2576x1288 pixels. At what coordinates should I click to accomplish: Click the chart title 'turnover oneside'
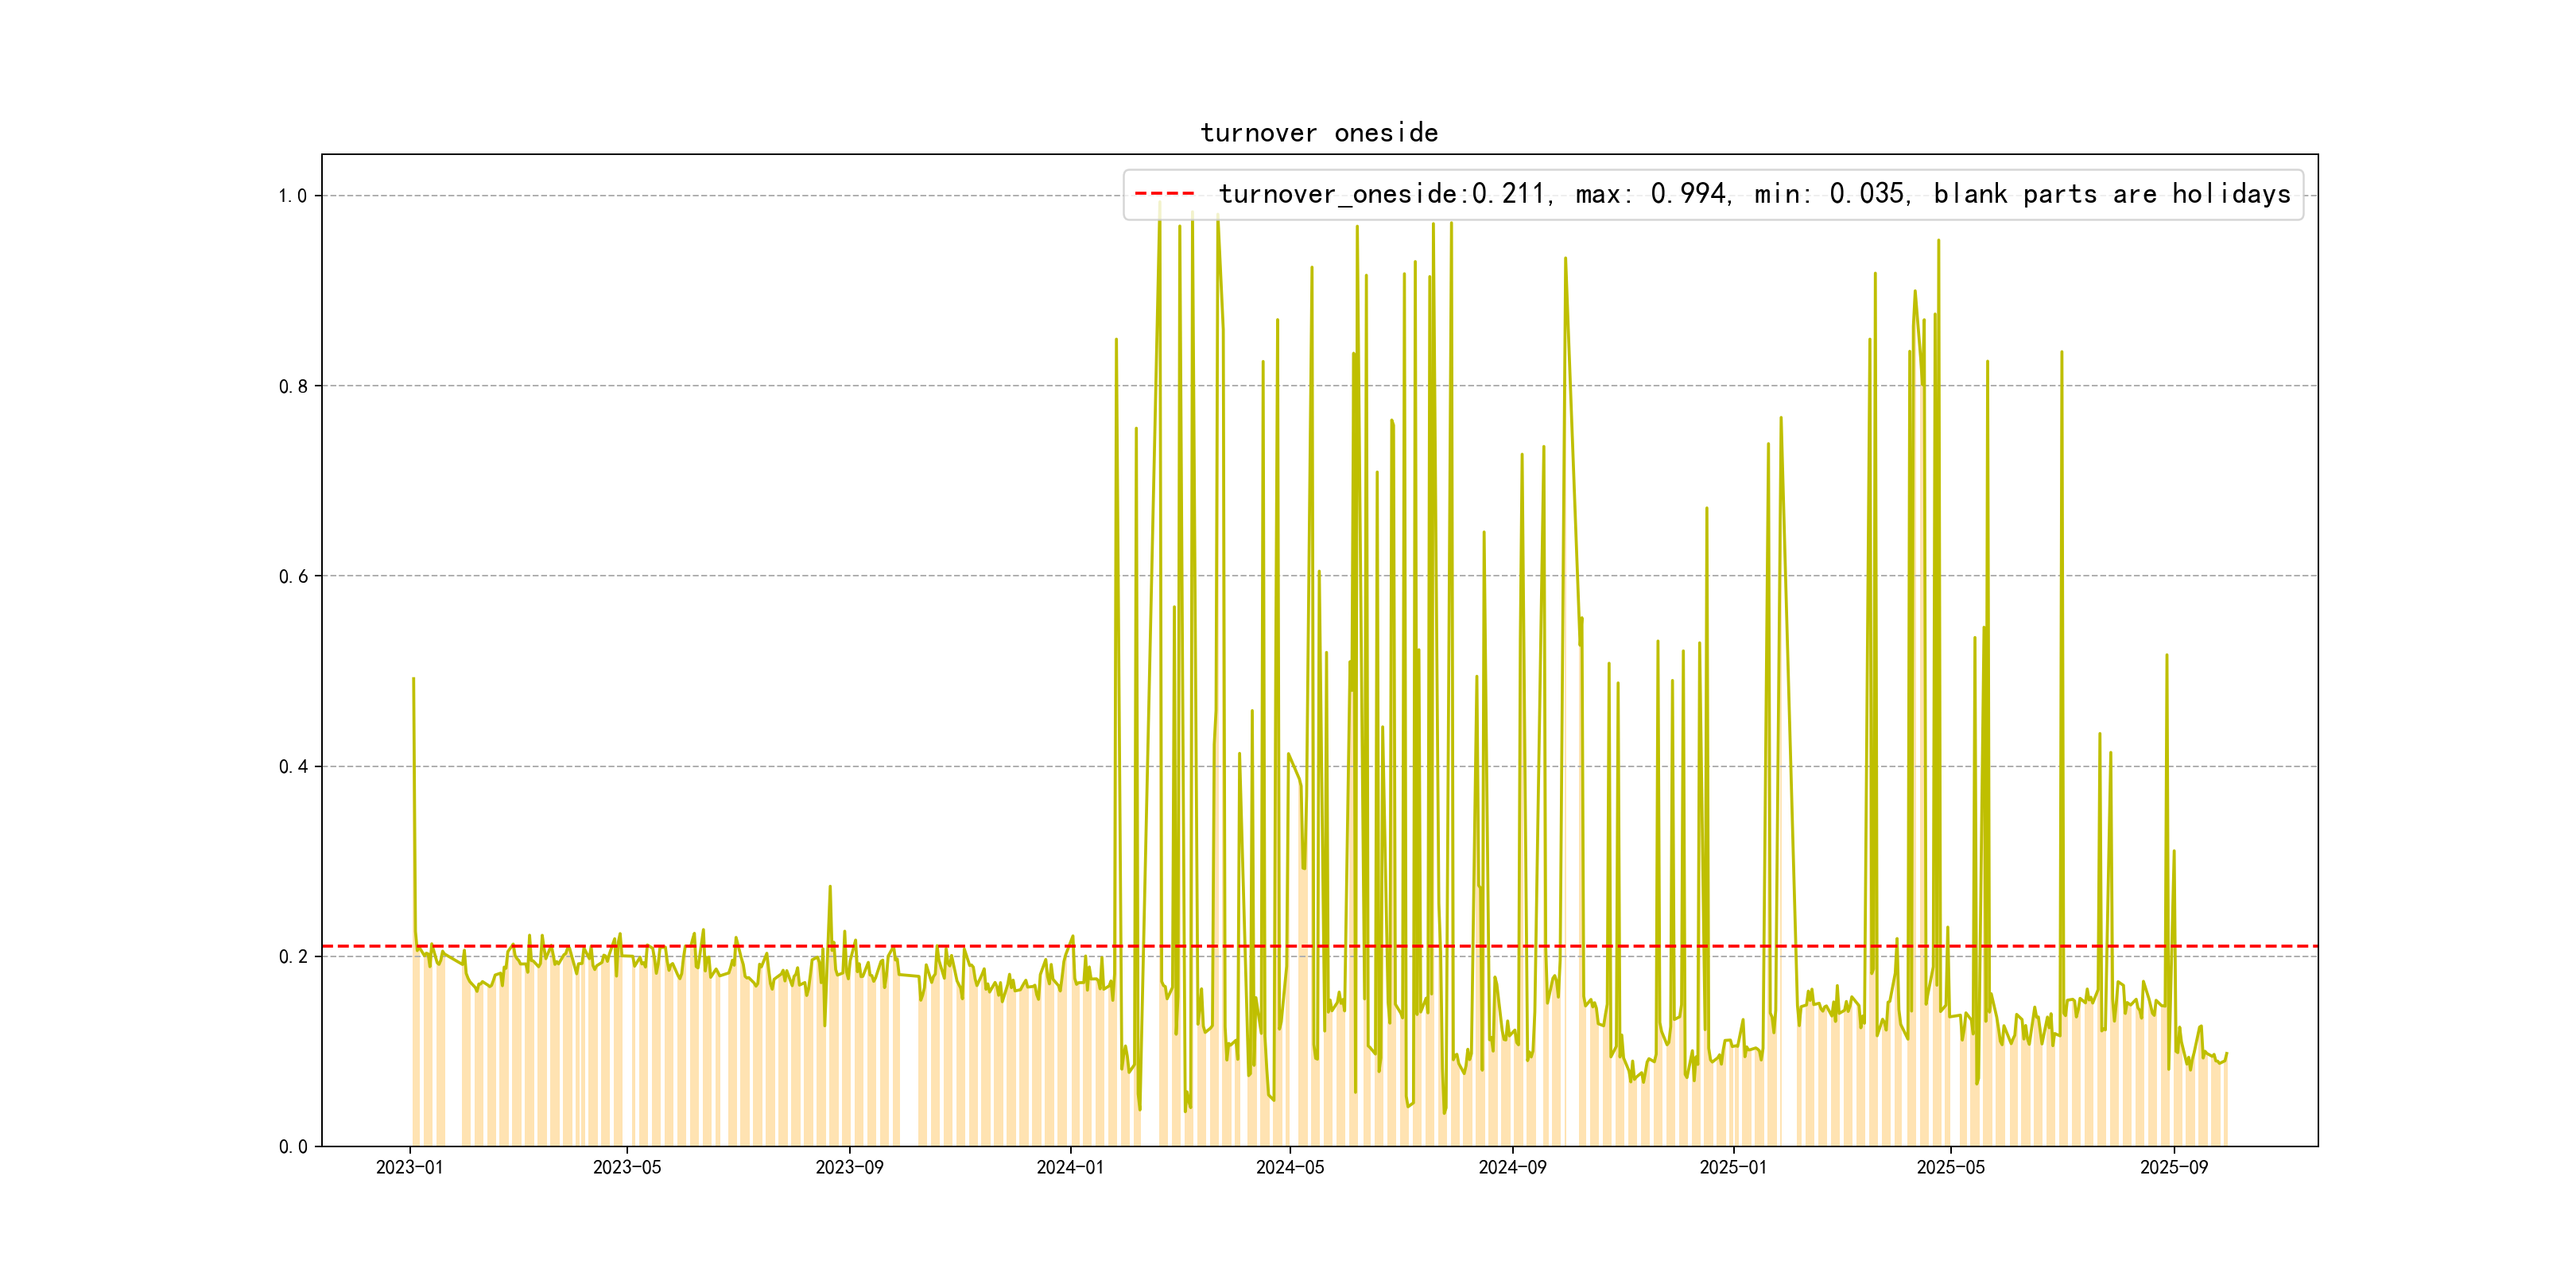click(1319, 133)
